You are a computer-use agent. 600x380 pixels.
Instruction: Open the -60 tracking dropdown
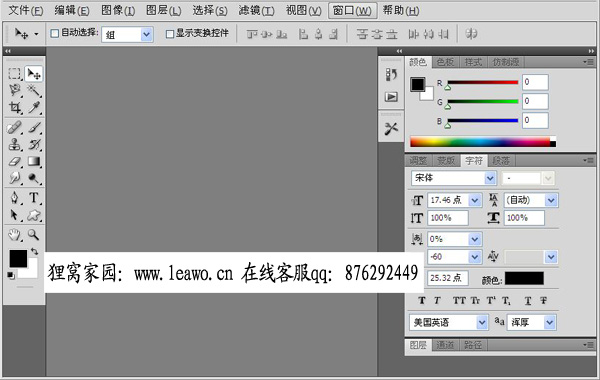474,257
